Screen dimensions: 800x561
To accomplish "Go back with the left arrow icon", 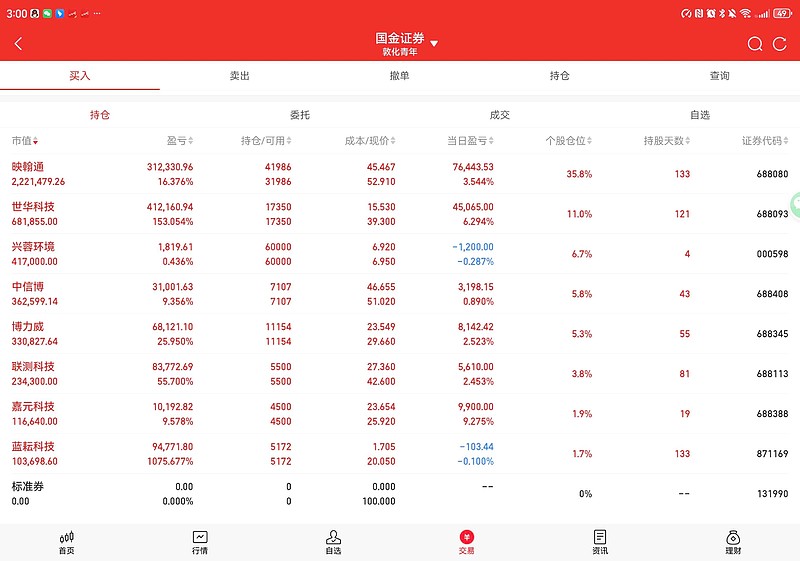I will tap(18, 44).
